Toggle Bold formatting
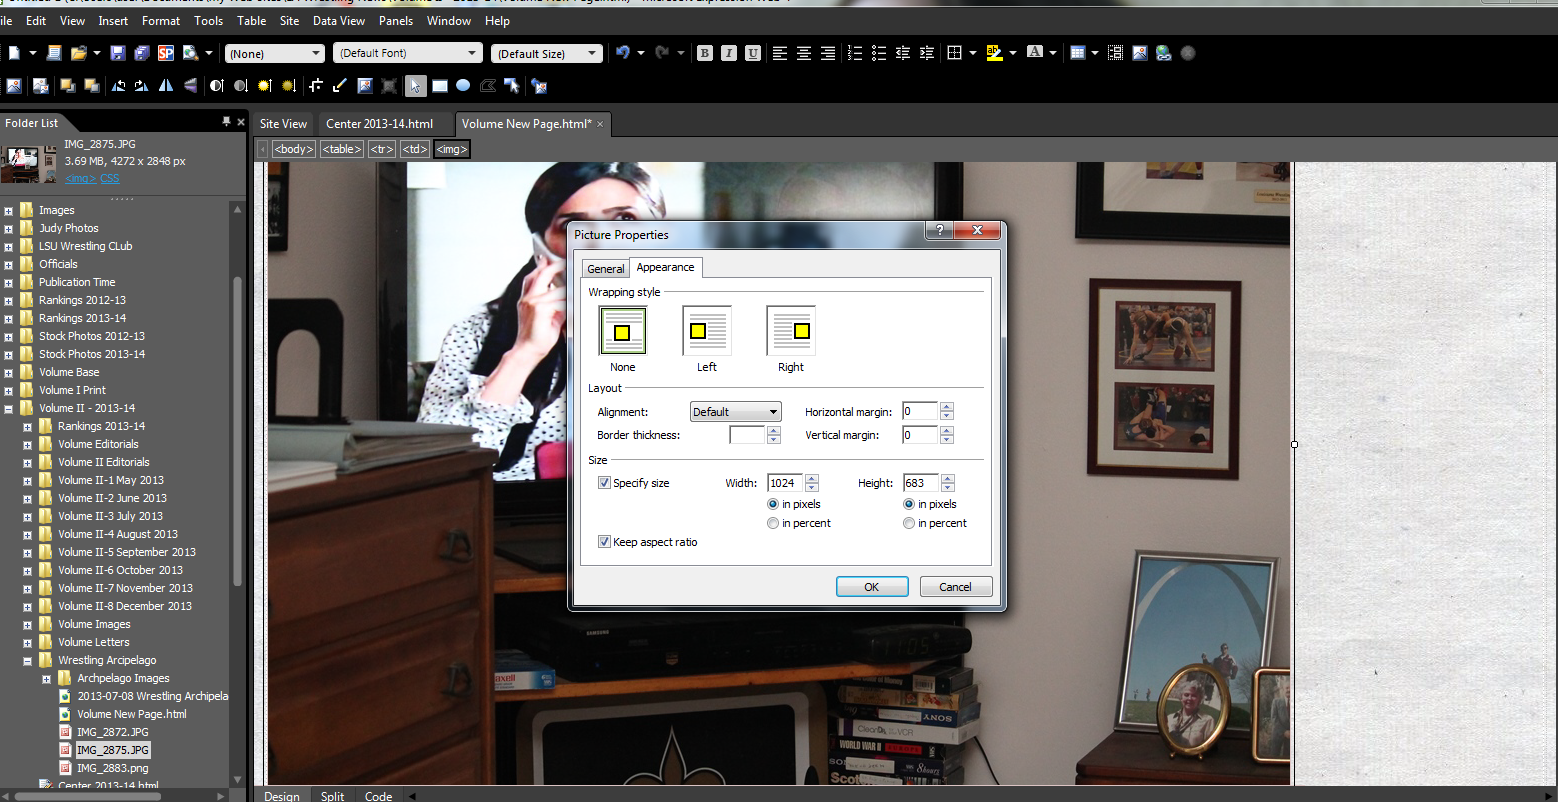The width and height of the screenshot is (1558, 802). pyautogui.click(x=704, y=53)
